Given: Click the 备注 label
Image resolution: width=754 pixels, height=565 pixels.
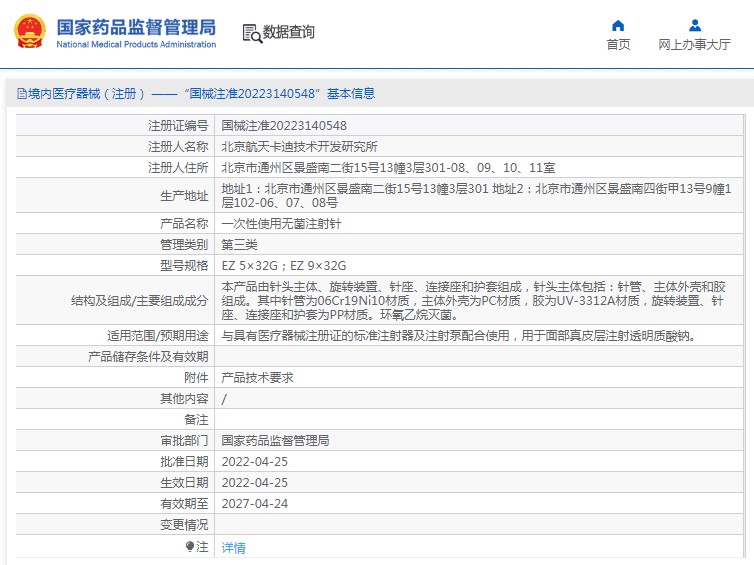Looking at the screenshot, I should point(196,420).
